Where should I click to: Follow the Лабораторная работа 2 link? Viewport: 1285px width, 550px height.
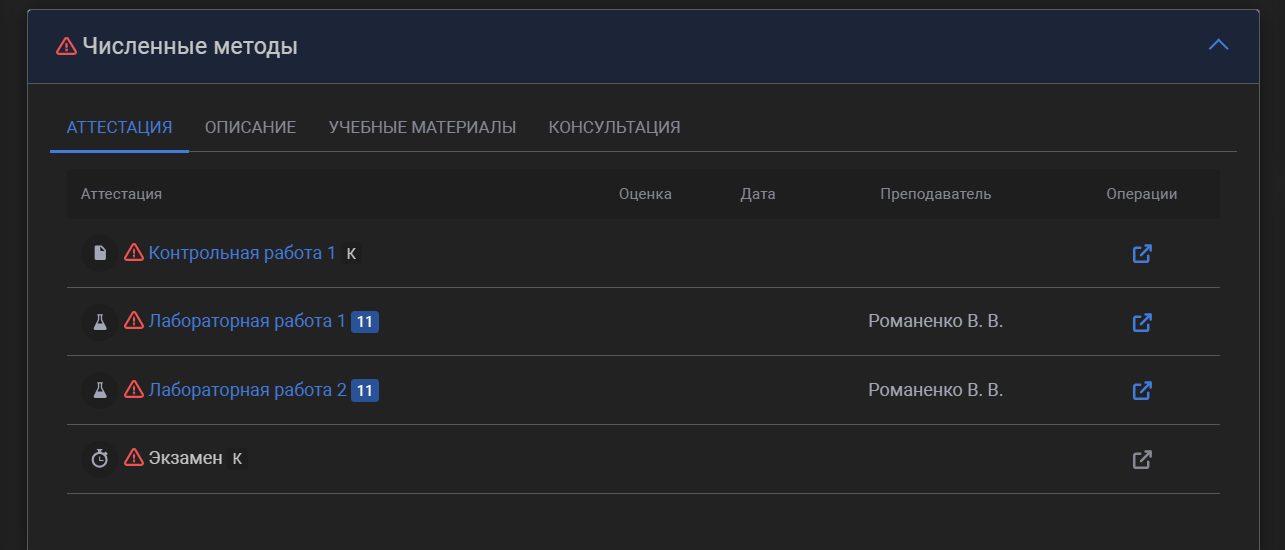pos(247,390)
